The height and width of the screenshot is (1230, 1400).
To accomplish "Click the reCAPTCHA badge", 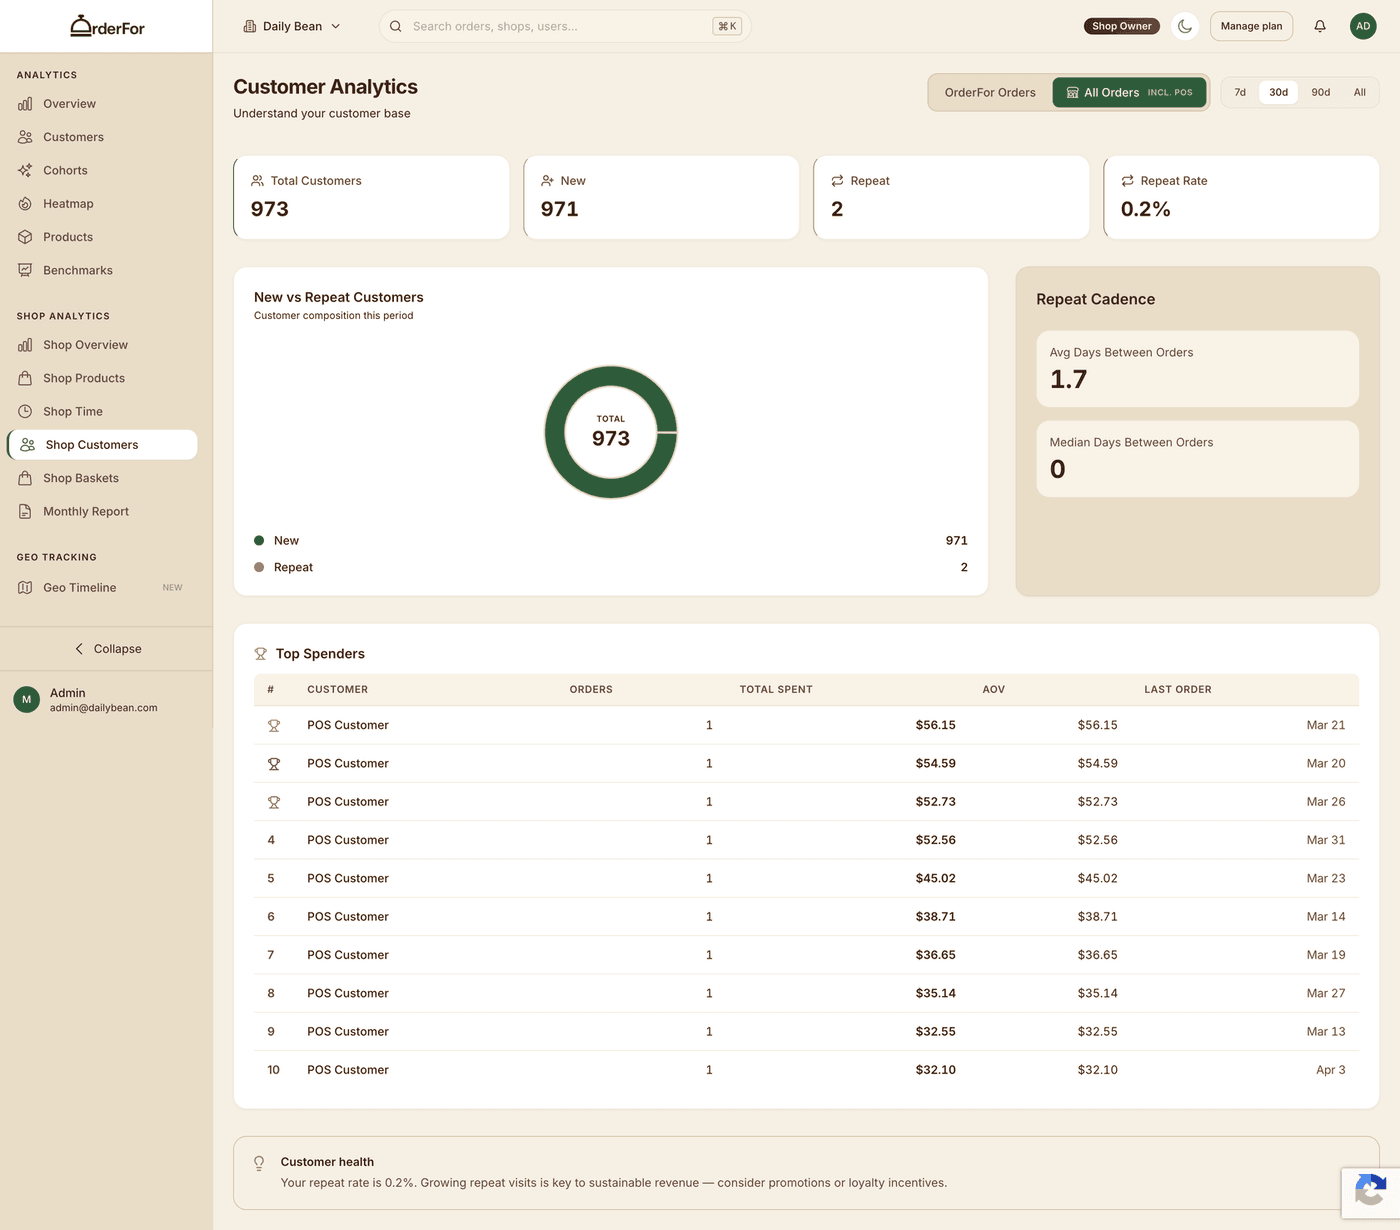I will 1370,1192.
